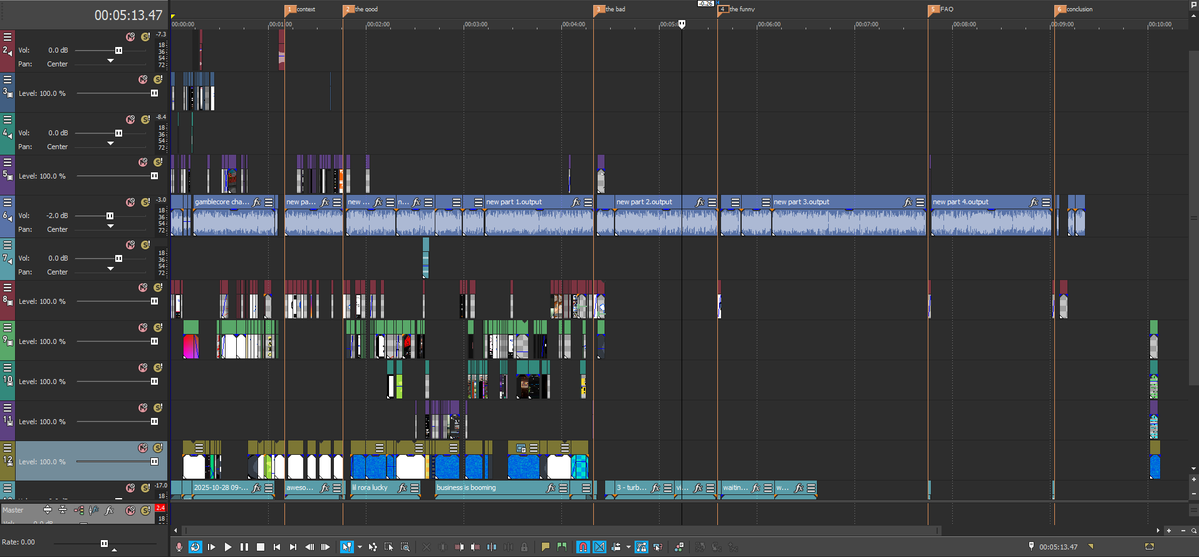This screenshot has width=1199, height=557.
Task: Toggle Enable Snapping magnet button
Action: [x=582, y=547]
